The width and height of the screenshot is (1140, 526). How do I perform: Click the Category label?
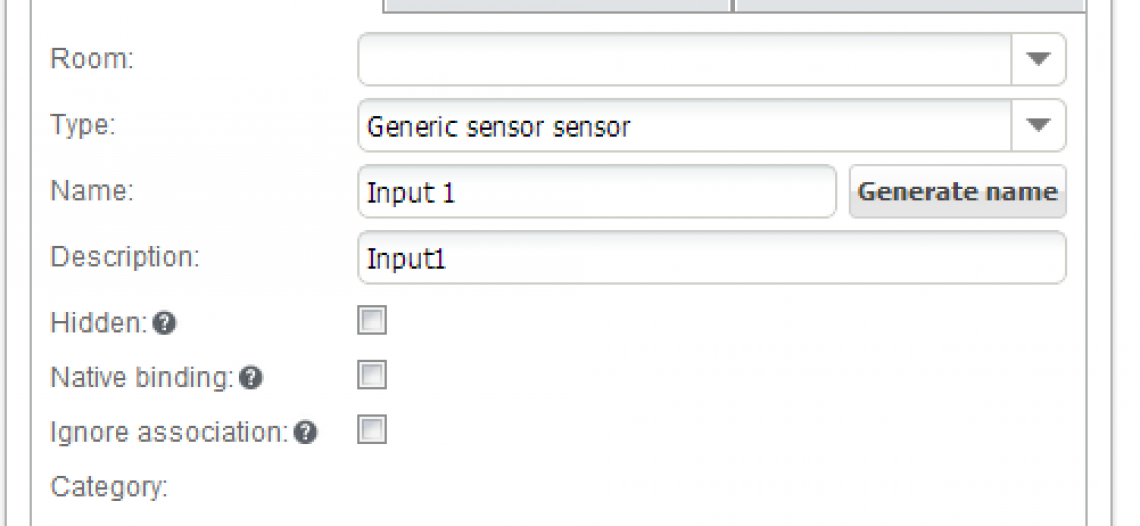coord(109,487)
